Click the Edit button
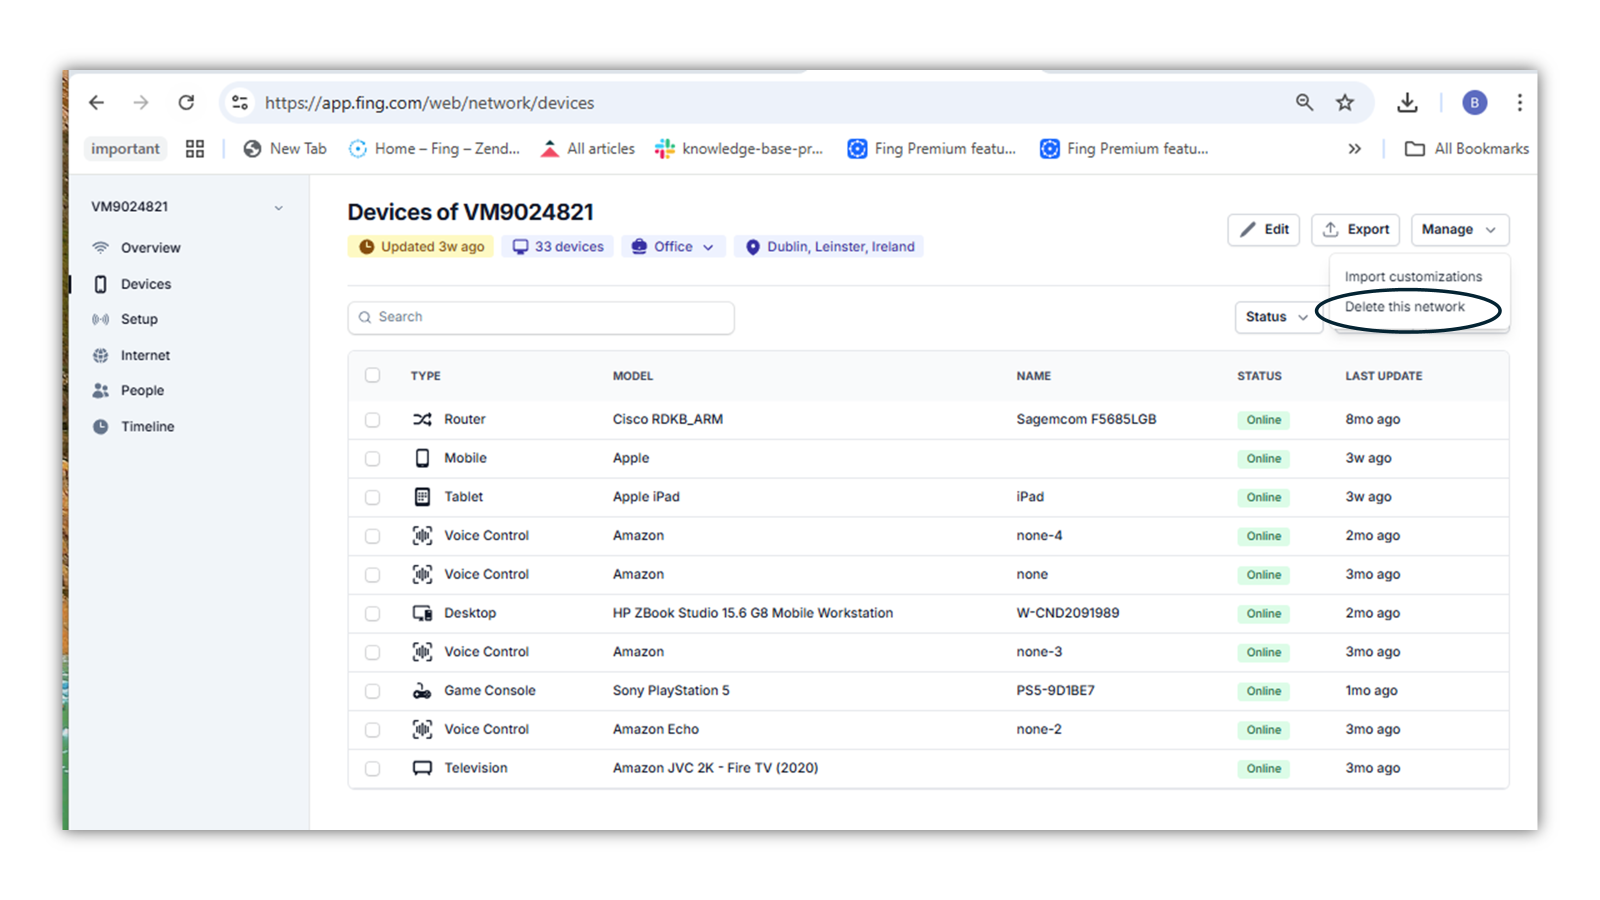1600x900 pixels. click(1264, 229)
